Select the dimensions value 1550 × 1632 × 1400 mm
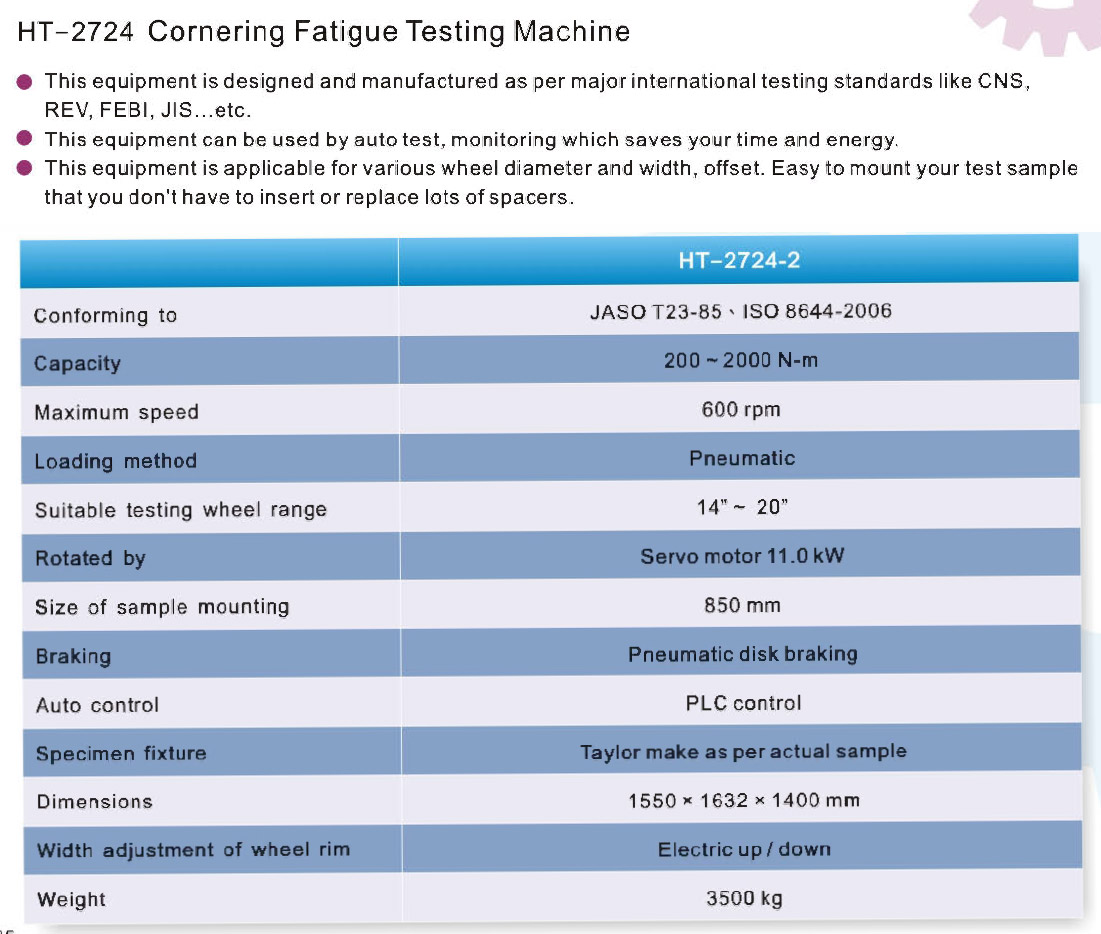The height and width of the screenshot is (934, 1101). (x=743, y=800)
